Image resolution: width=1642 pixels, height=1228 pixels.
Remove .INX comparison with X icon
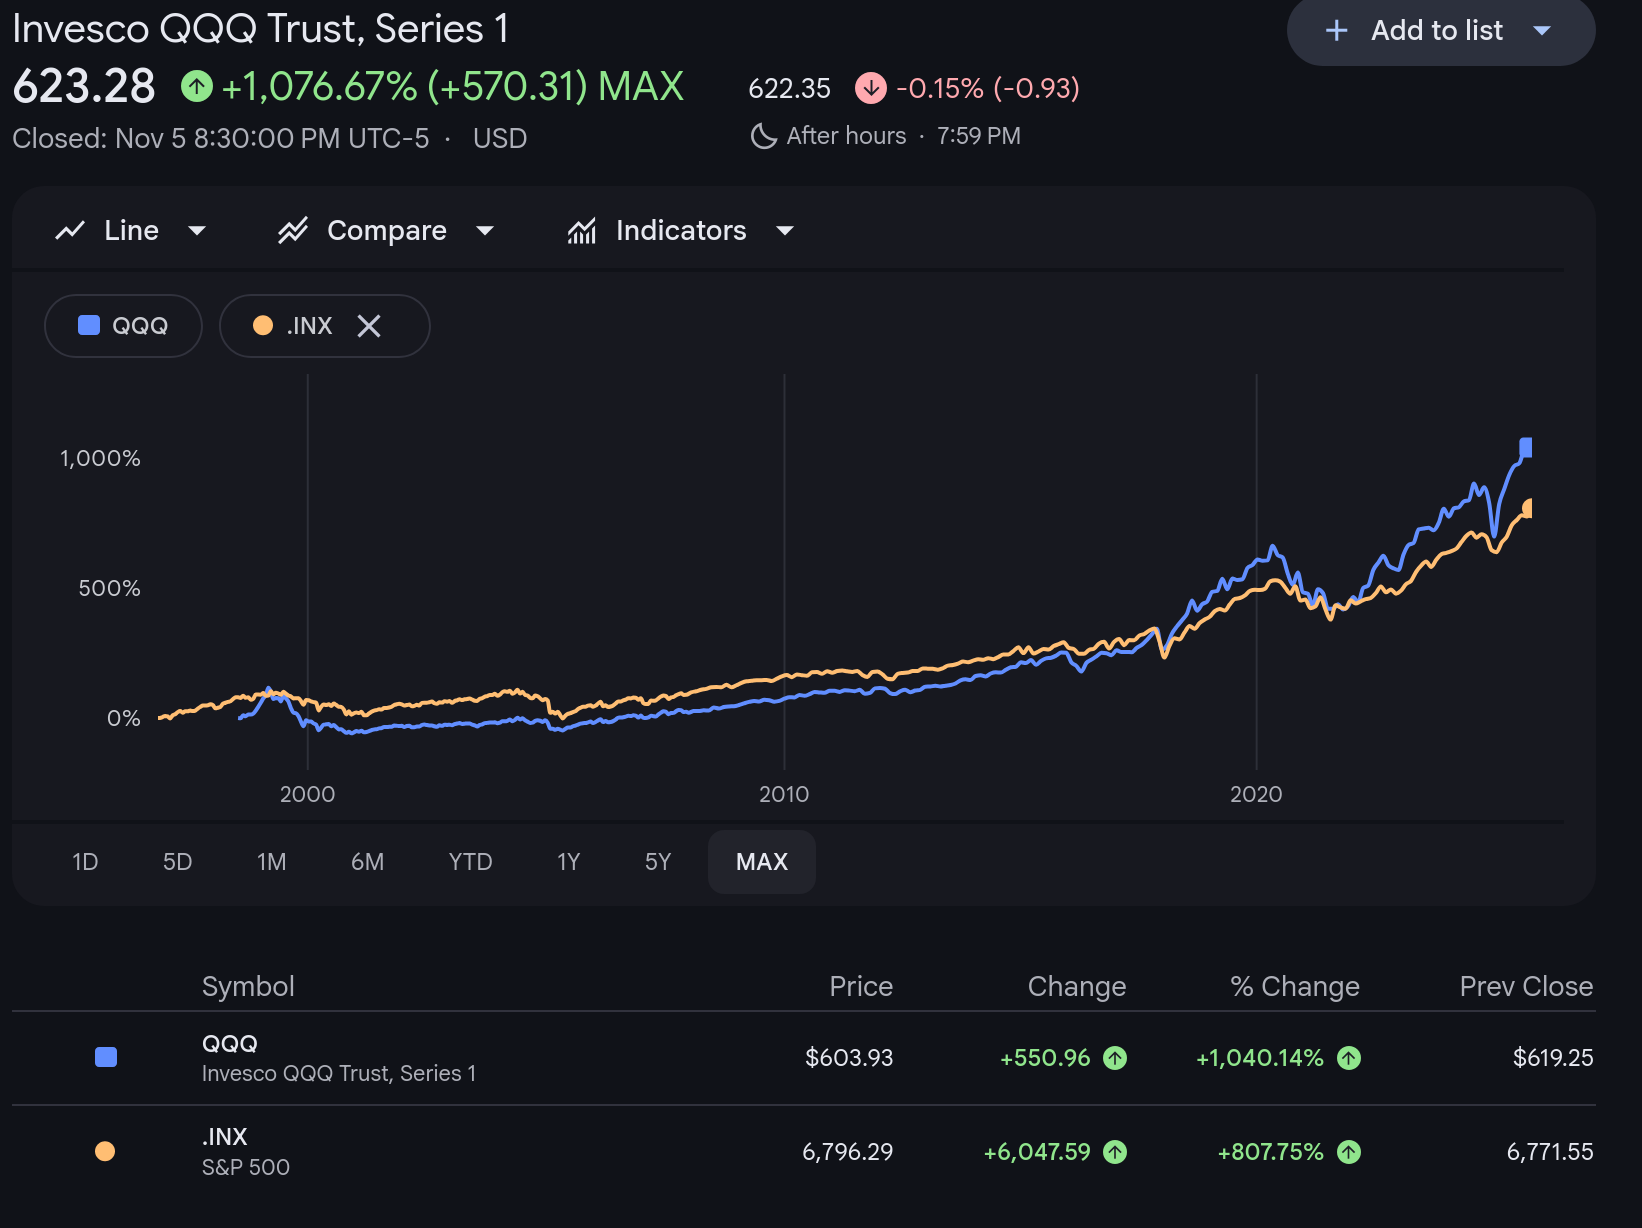pyautogui.click(x=369, y=326)
